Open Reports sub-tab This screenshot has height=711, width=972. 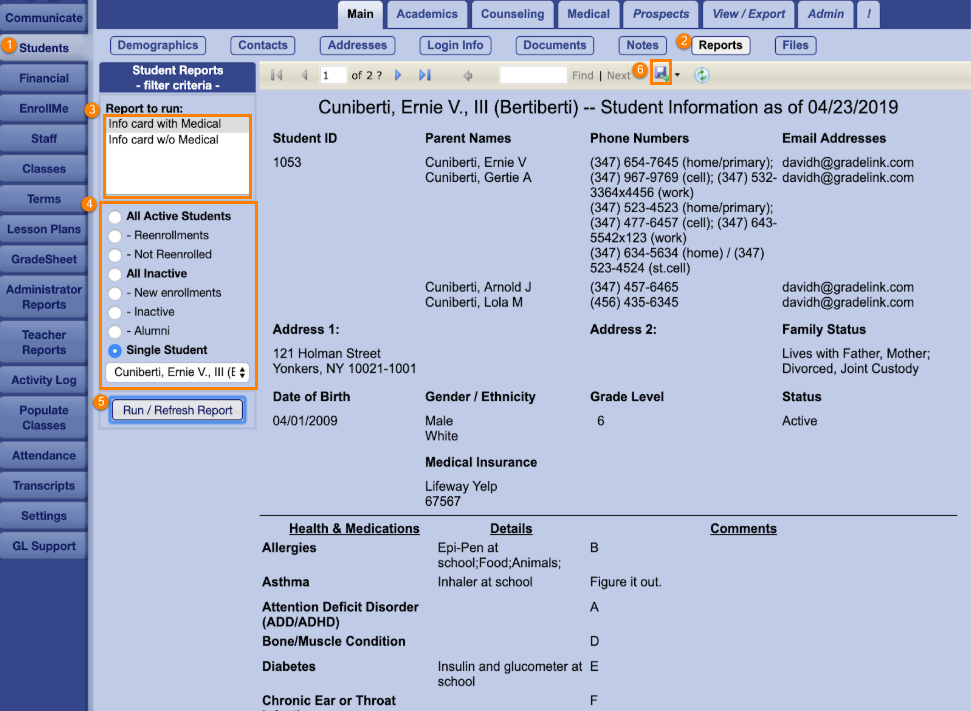point(720,45)
